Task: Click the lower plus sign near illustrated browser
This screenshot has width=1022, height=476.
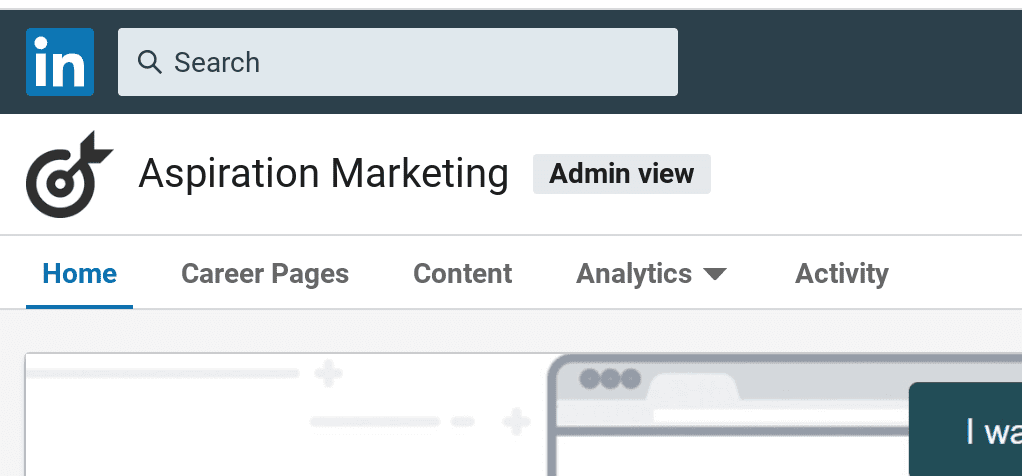Action: click(x=516, y=422)
